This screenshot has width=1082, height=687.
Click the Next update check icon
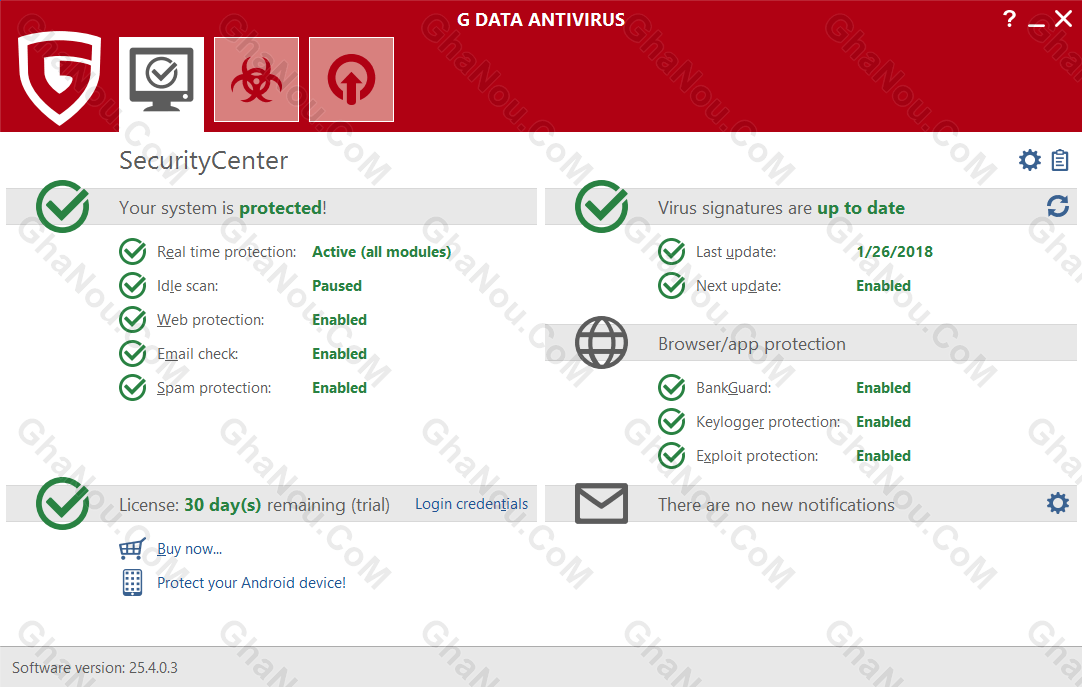point(671,286)
